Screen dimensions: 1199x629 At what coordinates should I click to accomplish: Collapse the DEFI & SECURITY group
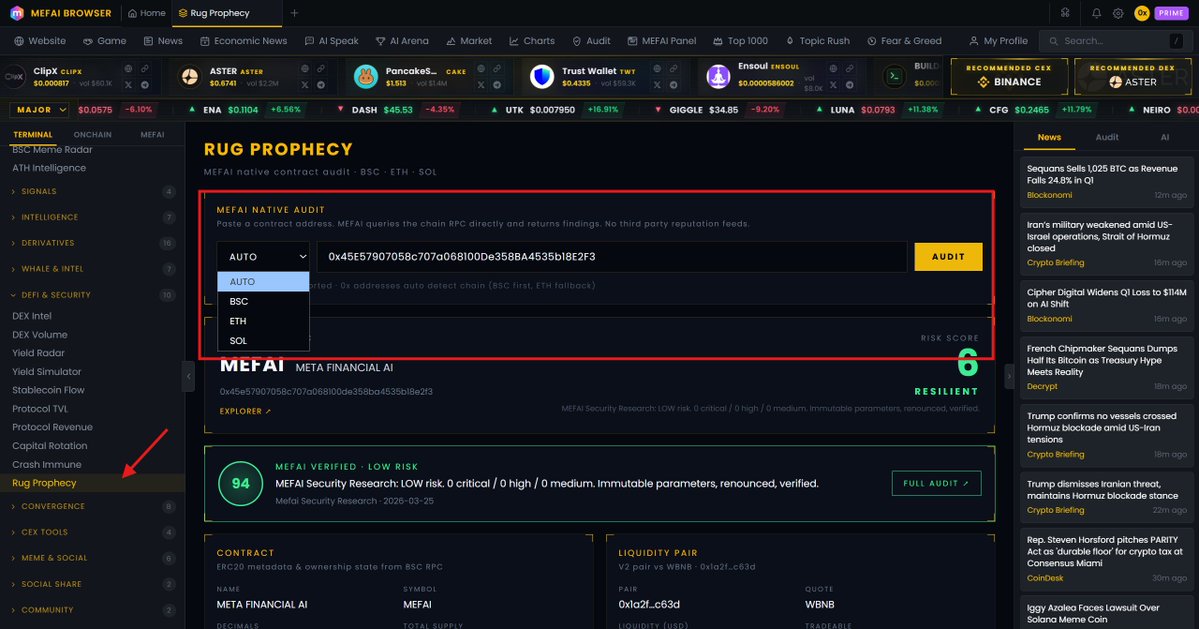tap(92, 295)
